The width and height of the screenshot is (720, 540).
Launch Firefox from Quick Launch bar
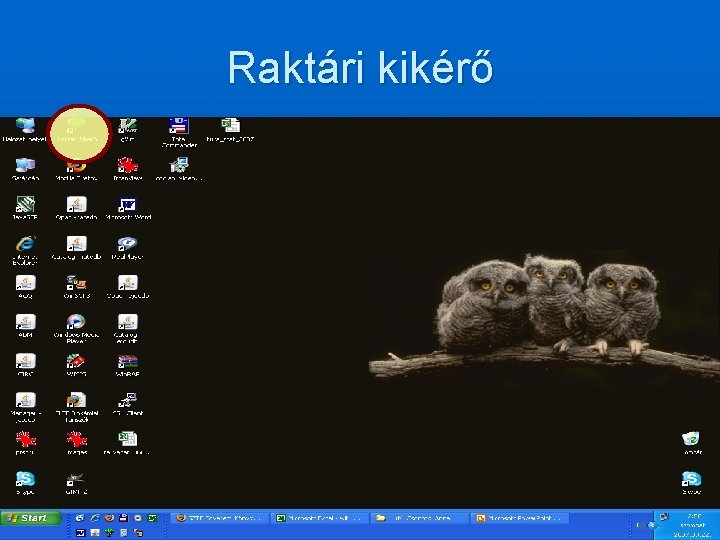point(109,518)
